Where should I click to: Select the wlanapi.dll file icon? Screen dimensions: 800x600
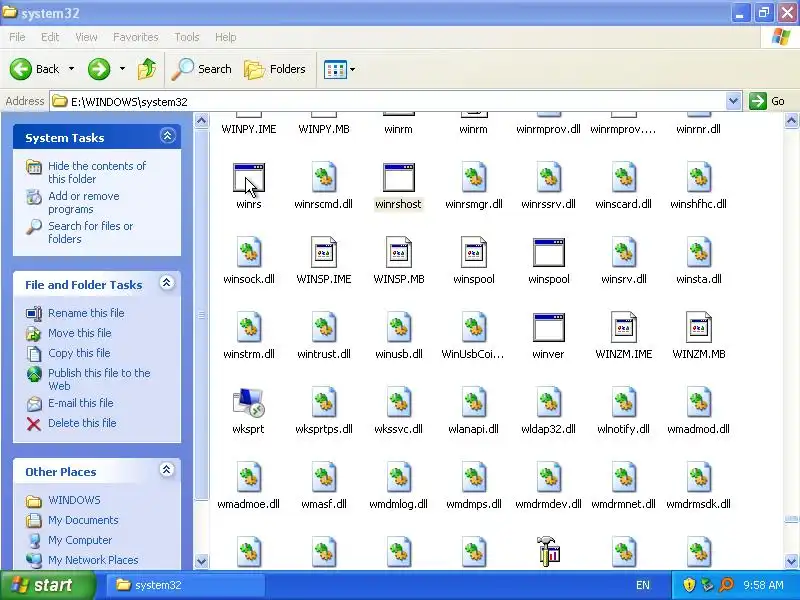[473, 402]
